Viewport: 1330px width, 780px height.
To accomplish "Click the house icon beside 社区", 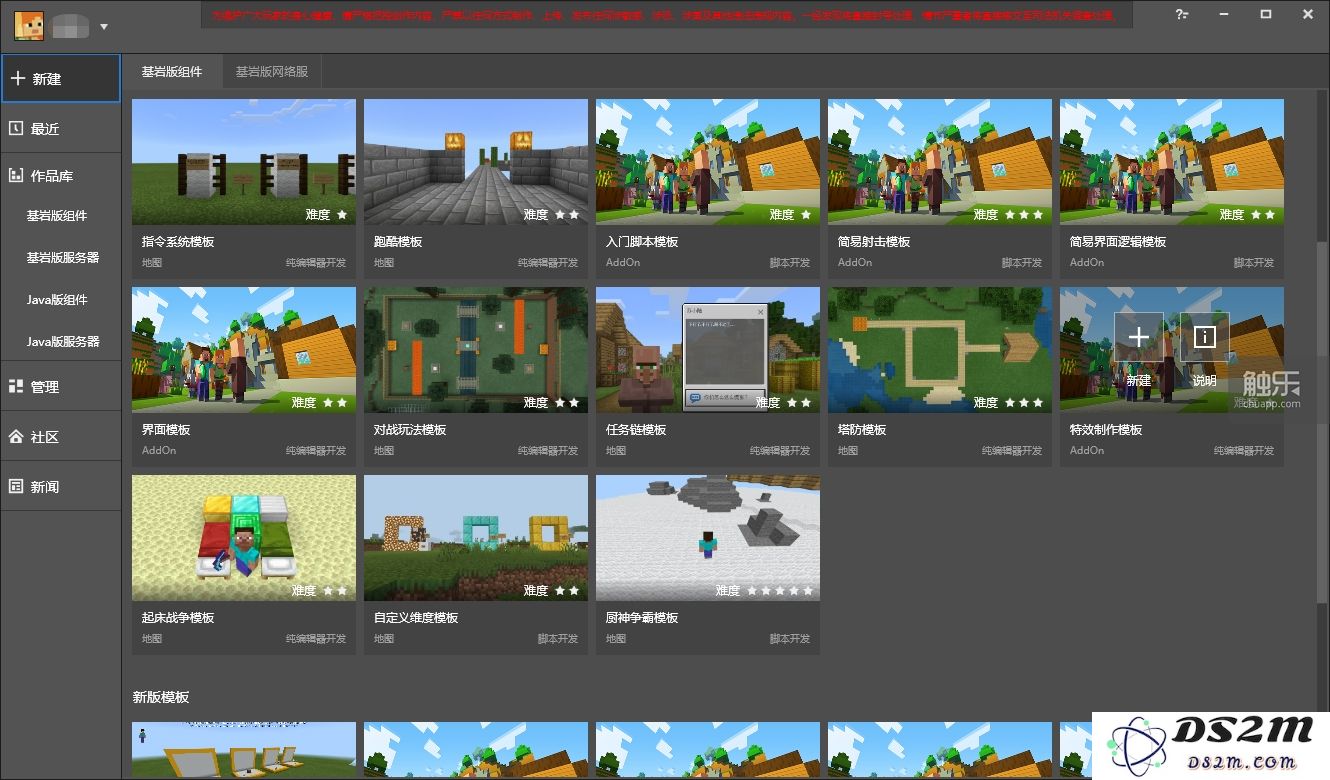I will tap(16, 437).
